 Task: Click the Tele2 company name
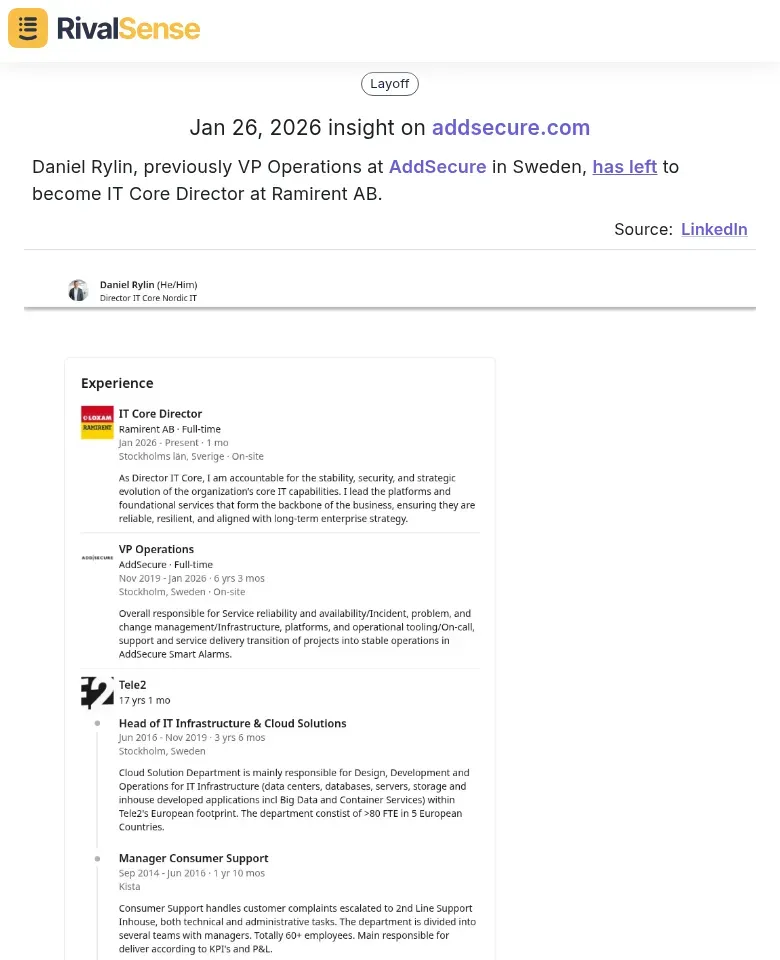[133, 685]
